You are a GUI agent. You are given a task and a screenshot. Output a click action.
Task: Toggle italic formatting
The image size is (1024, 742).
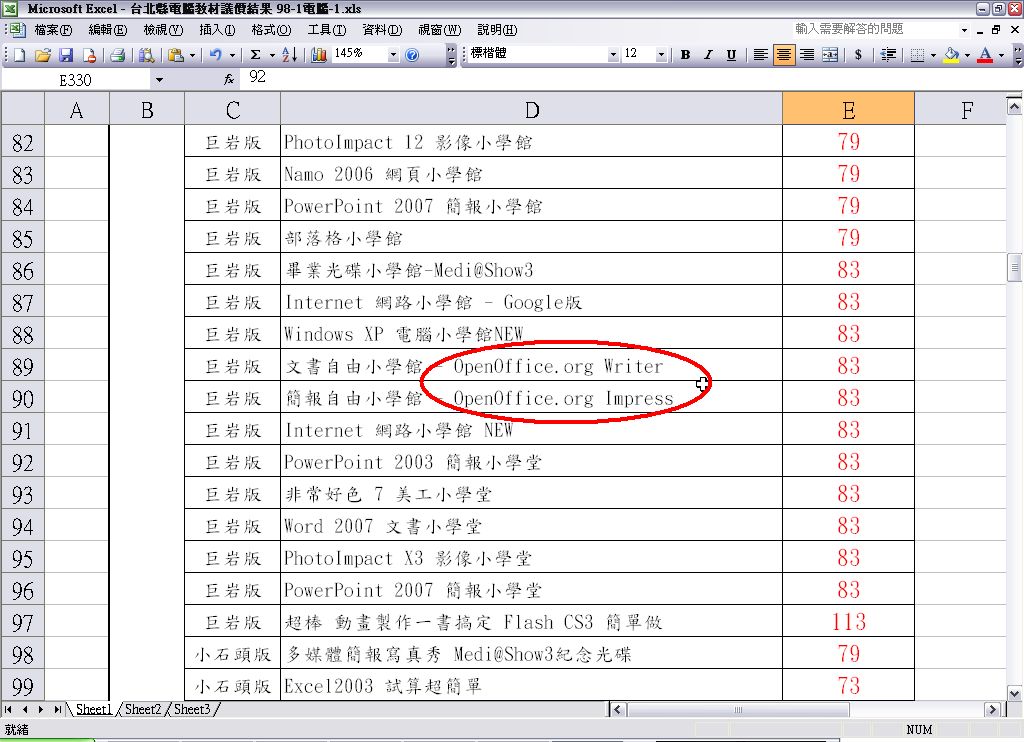coord(708,56)
